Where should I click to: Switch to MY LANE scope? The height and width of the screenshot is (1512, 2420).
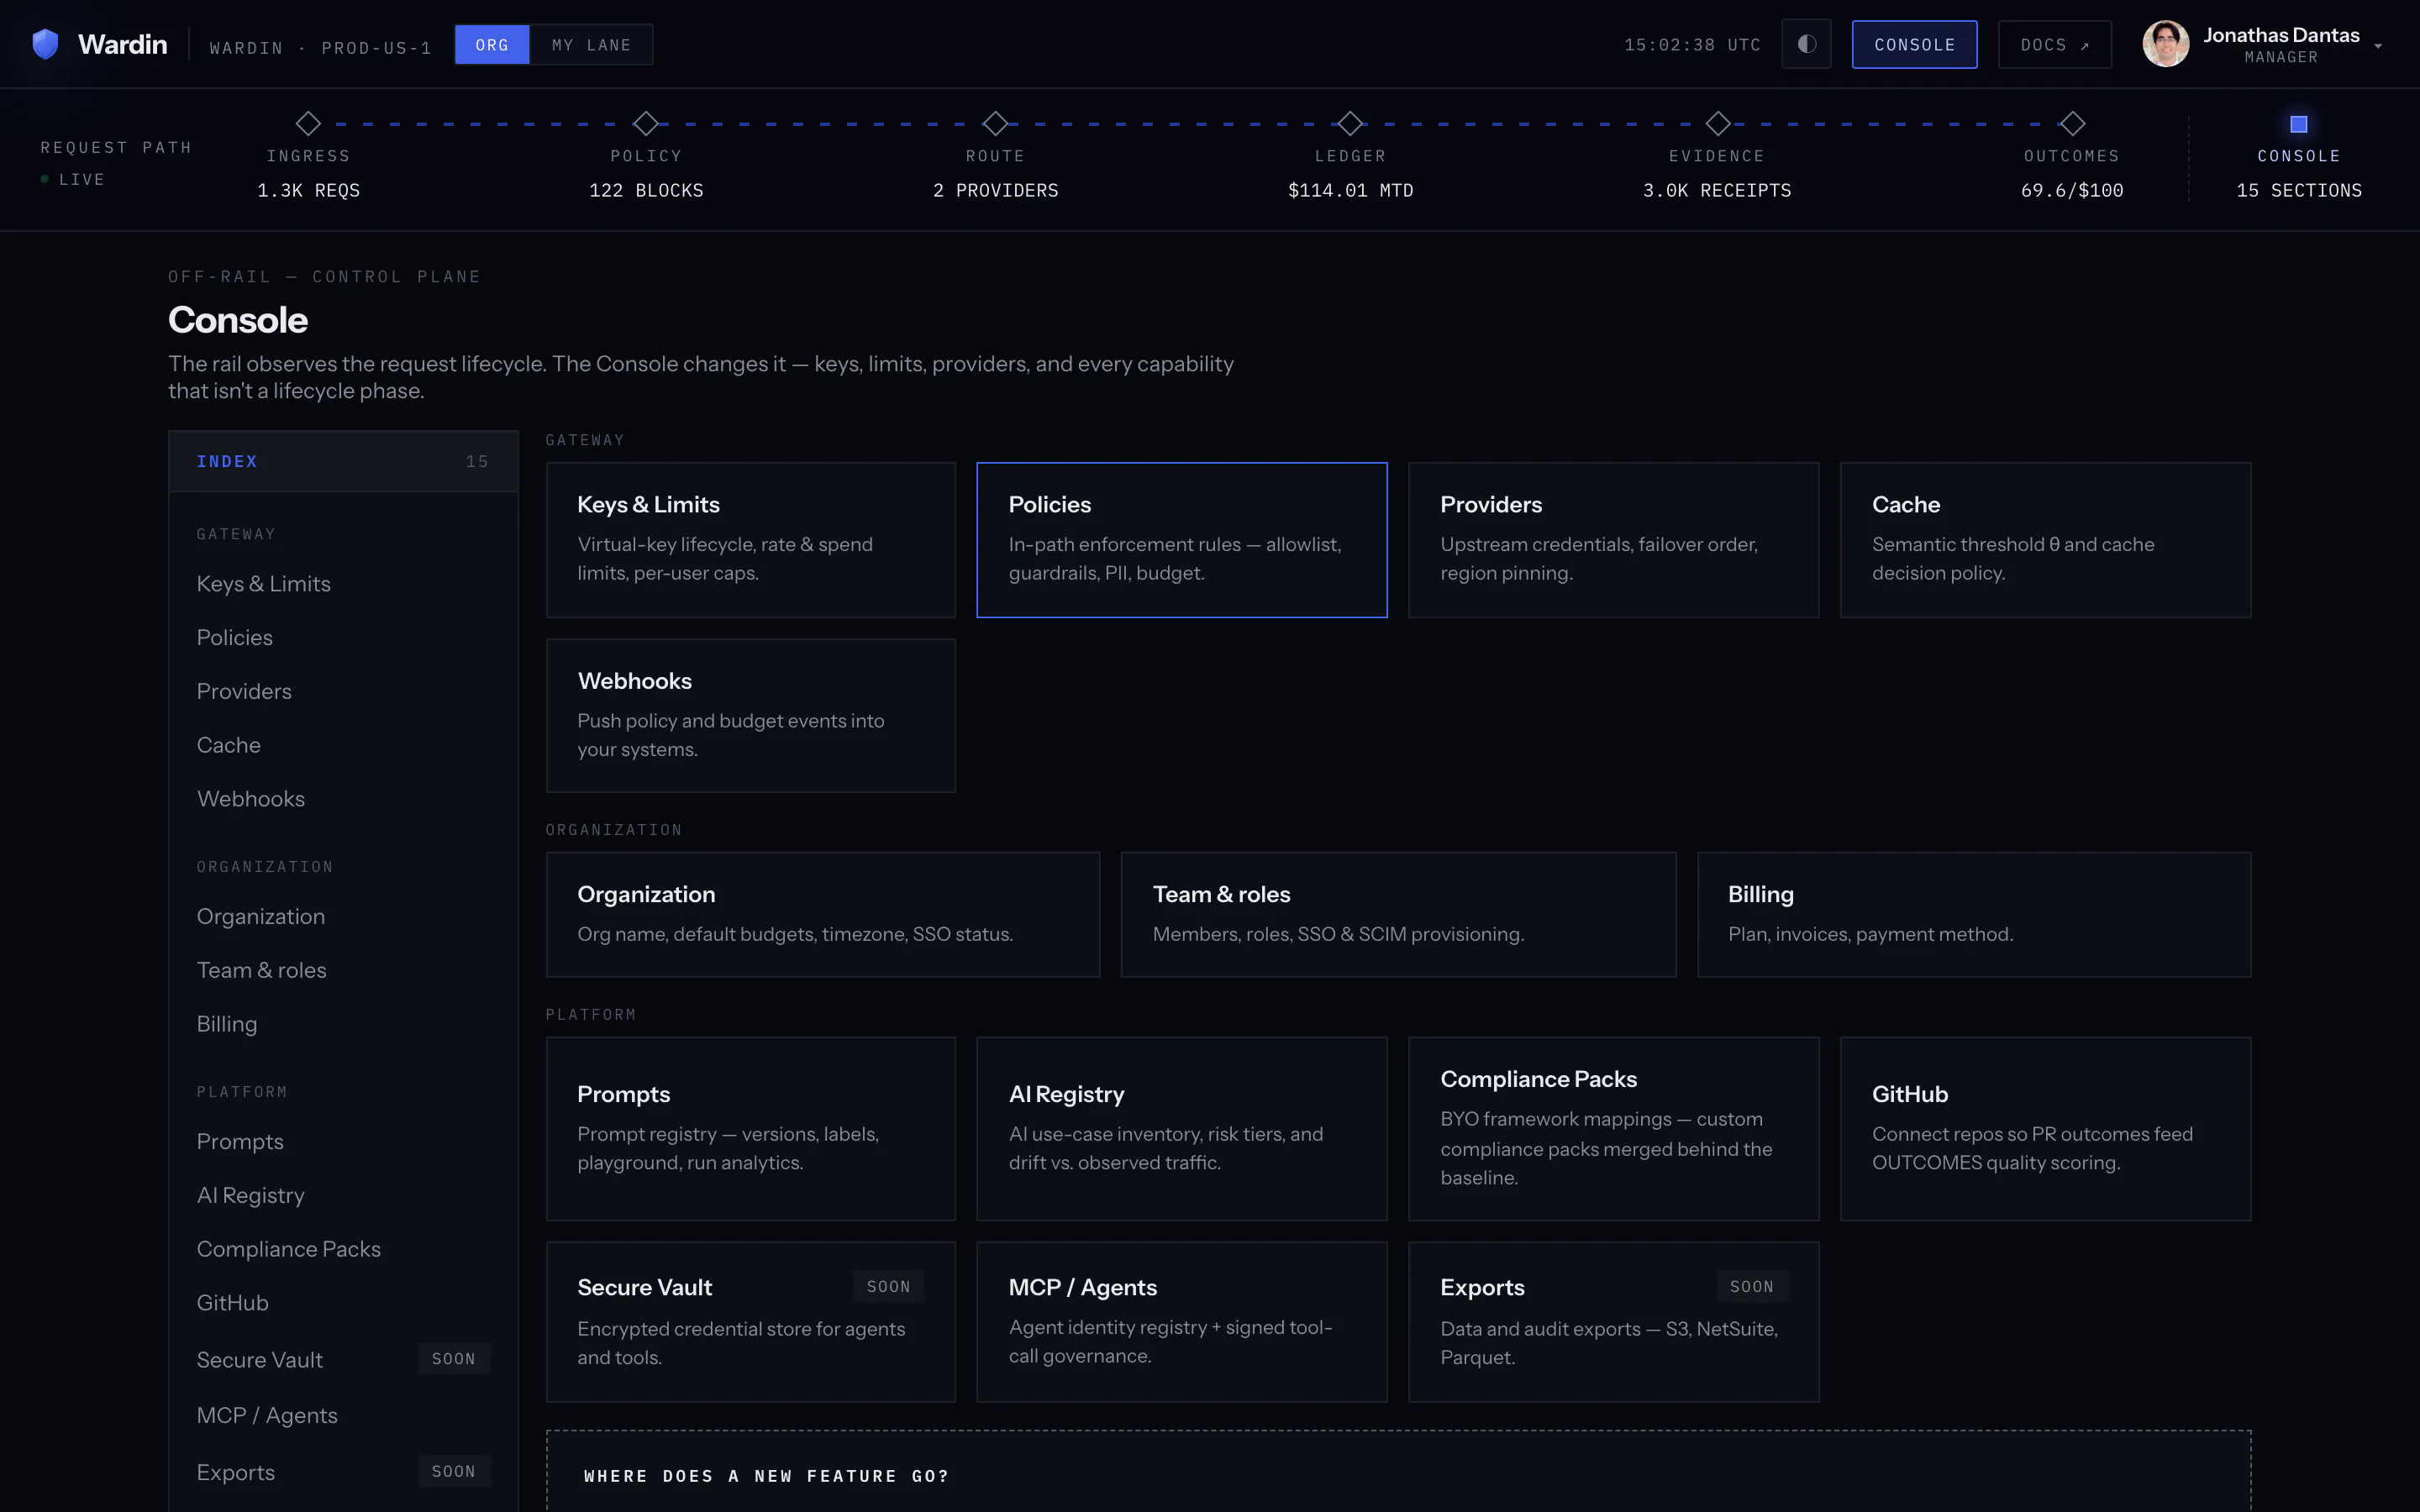591,45
